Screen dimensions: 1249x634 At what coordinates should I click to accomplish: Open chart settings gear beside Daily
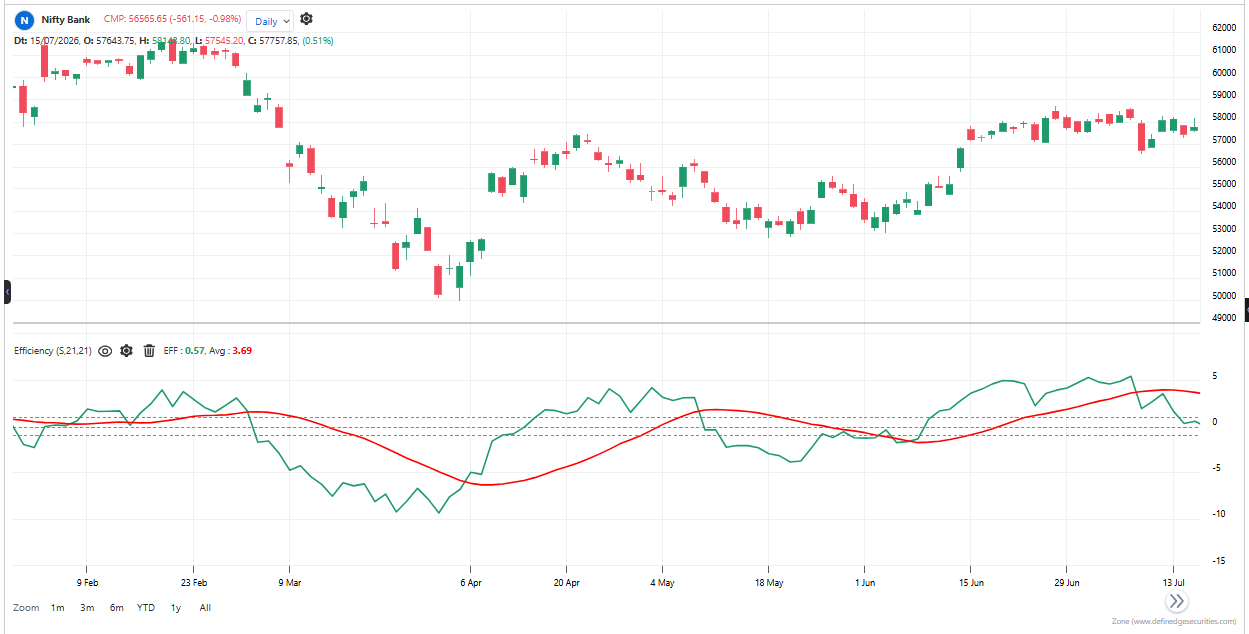pos(306,19)
